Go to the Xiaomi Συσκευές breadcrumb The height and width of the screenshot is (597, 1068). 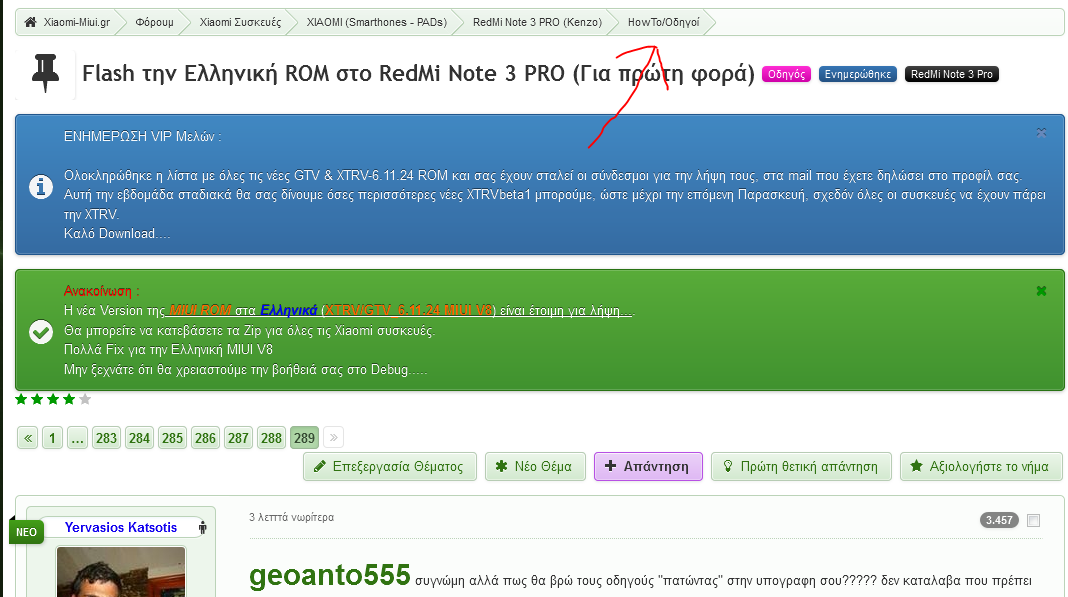click(x=240, y=22)
